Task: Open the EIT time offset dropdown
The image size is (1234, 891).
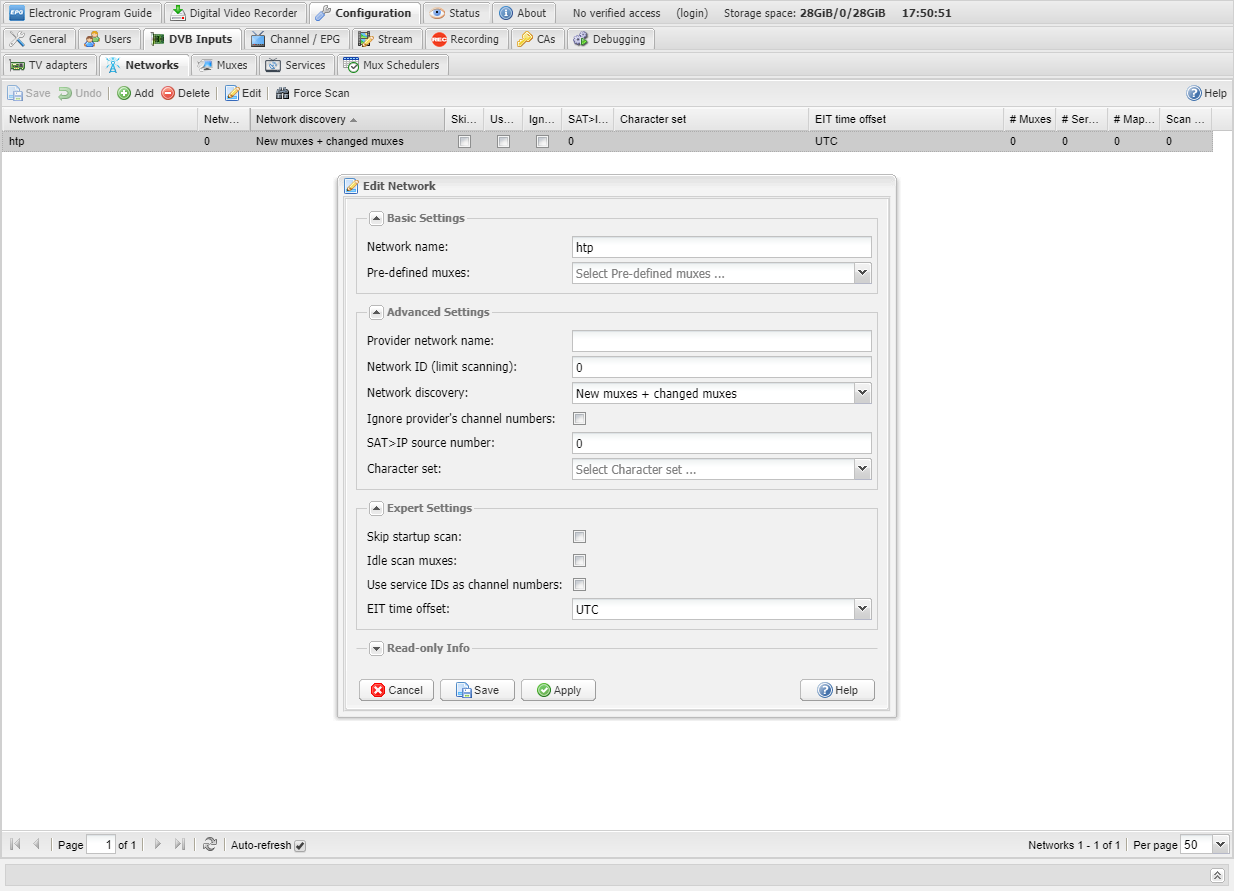Action: [x=862, y=609]
